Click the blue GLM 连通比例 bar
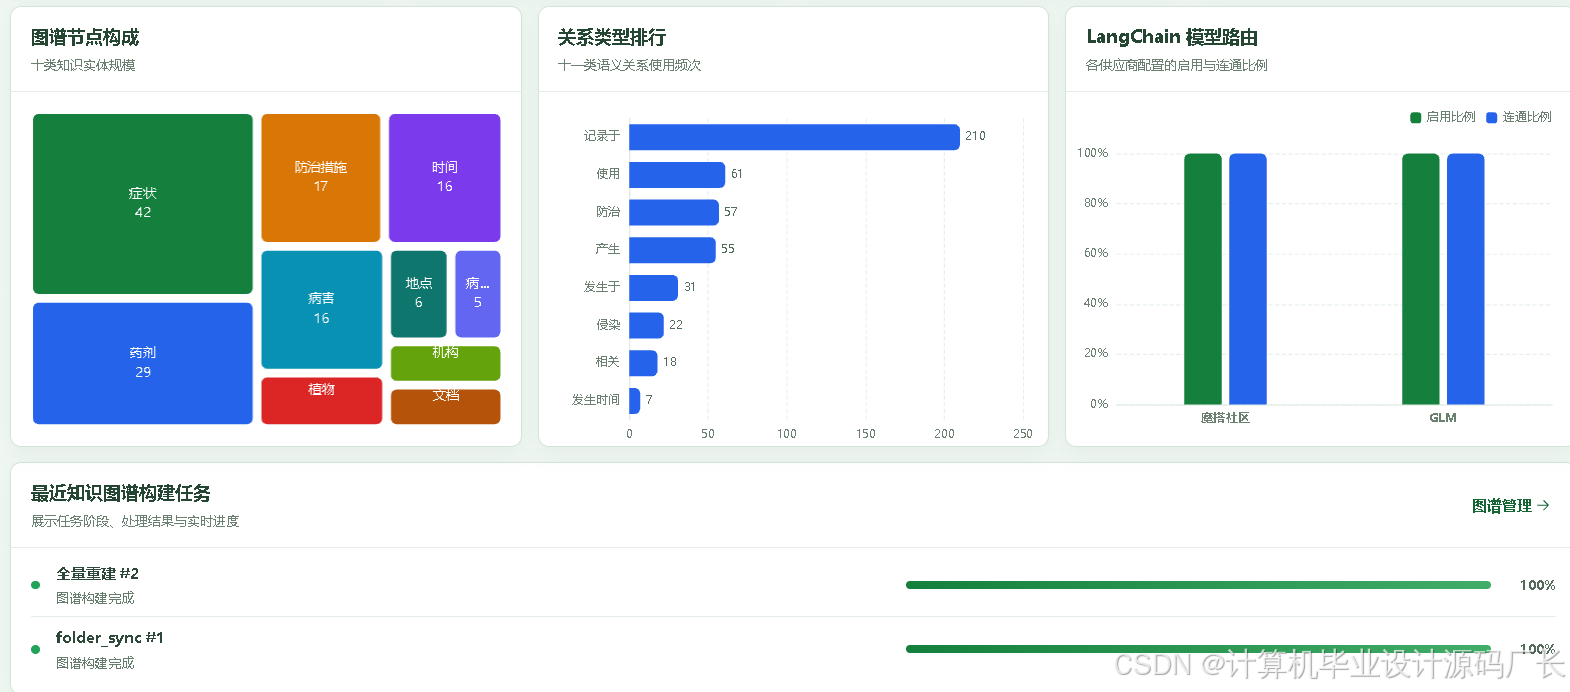Viewport: 1570px width, 692px height. click(1465, 279)
